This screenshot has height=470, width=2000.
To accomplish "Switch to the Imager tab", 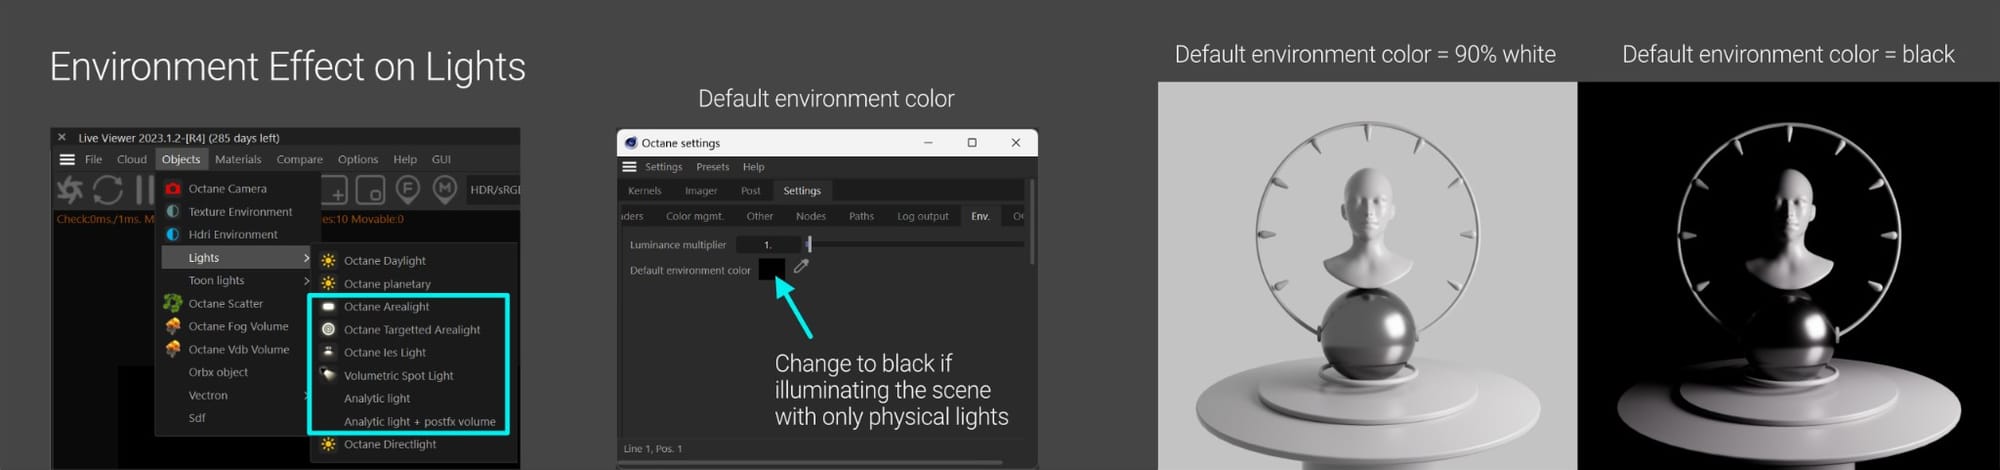I will [x=701, y=190].
